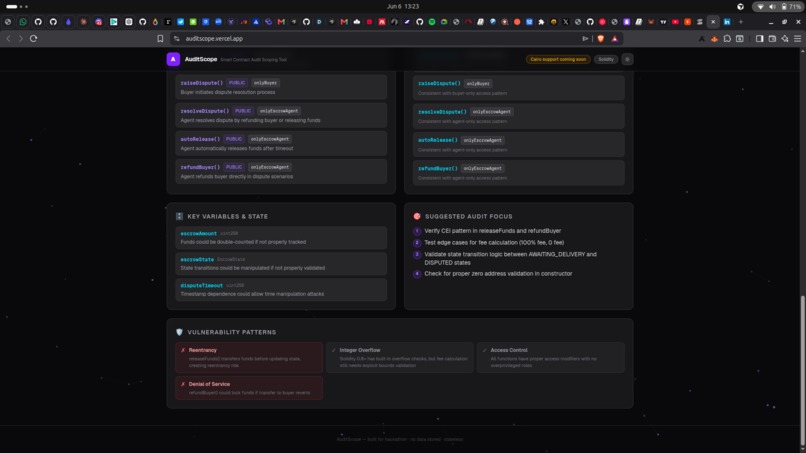Click 'Check for proper zero address validation'
The width and height of the screenshot is (806, 453).
click(x=498, y=274)
